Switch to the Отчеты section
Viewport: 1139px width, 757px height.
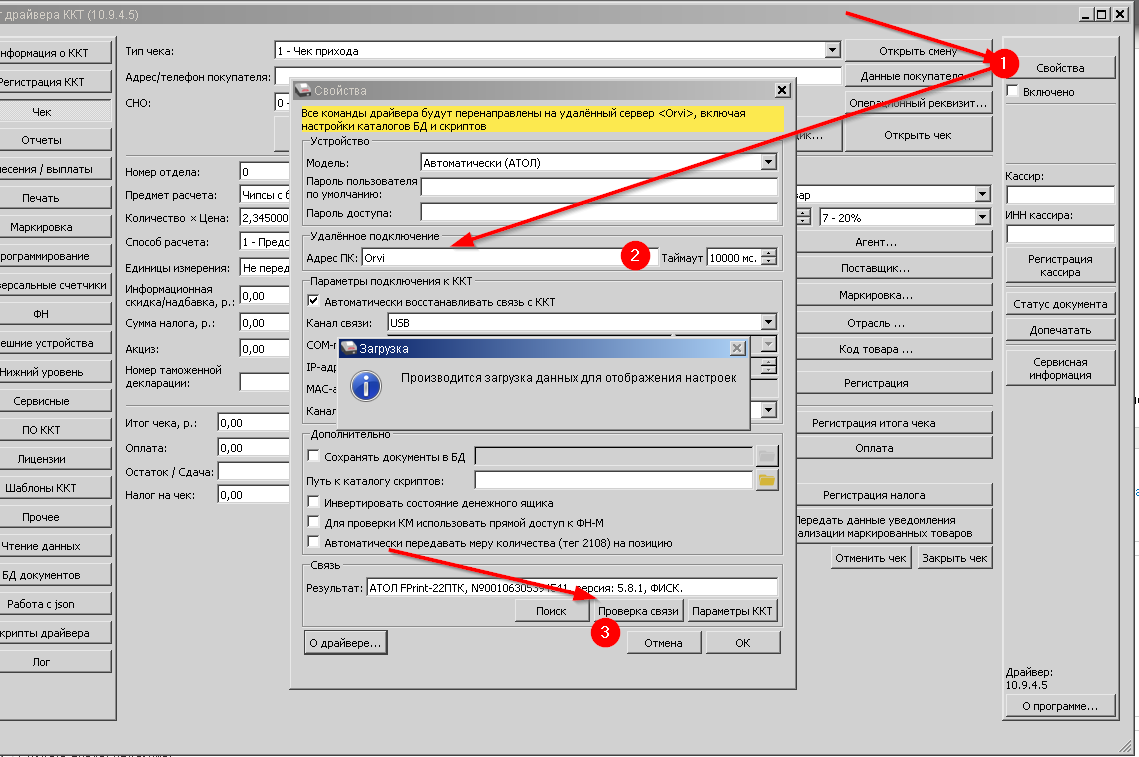(42, 140)
